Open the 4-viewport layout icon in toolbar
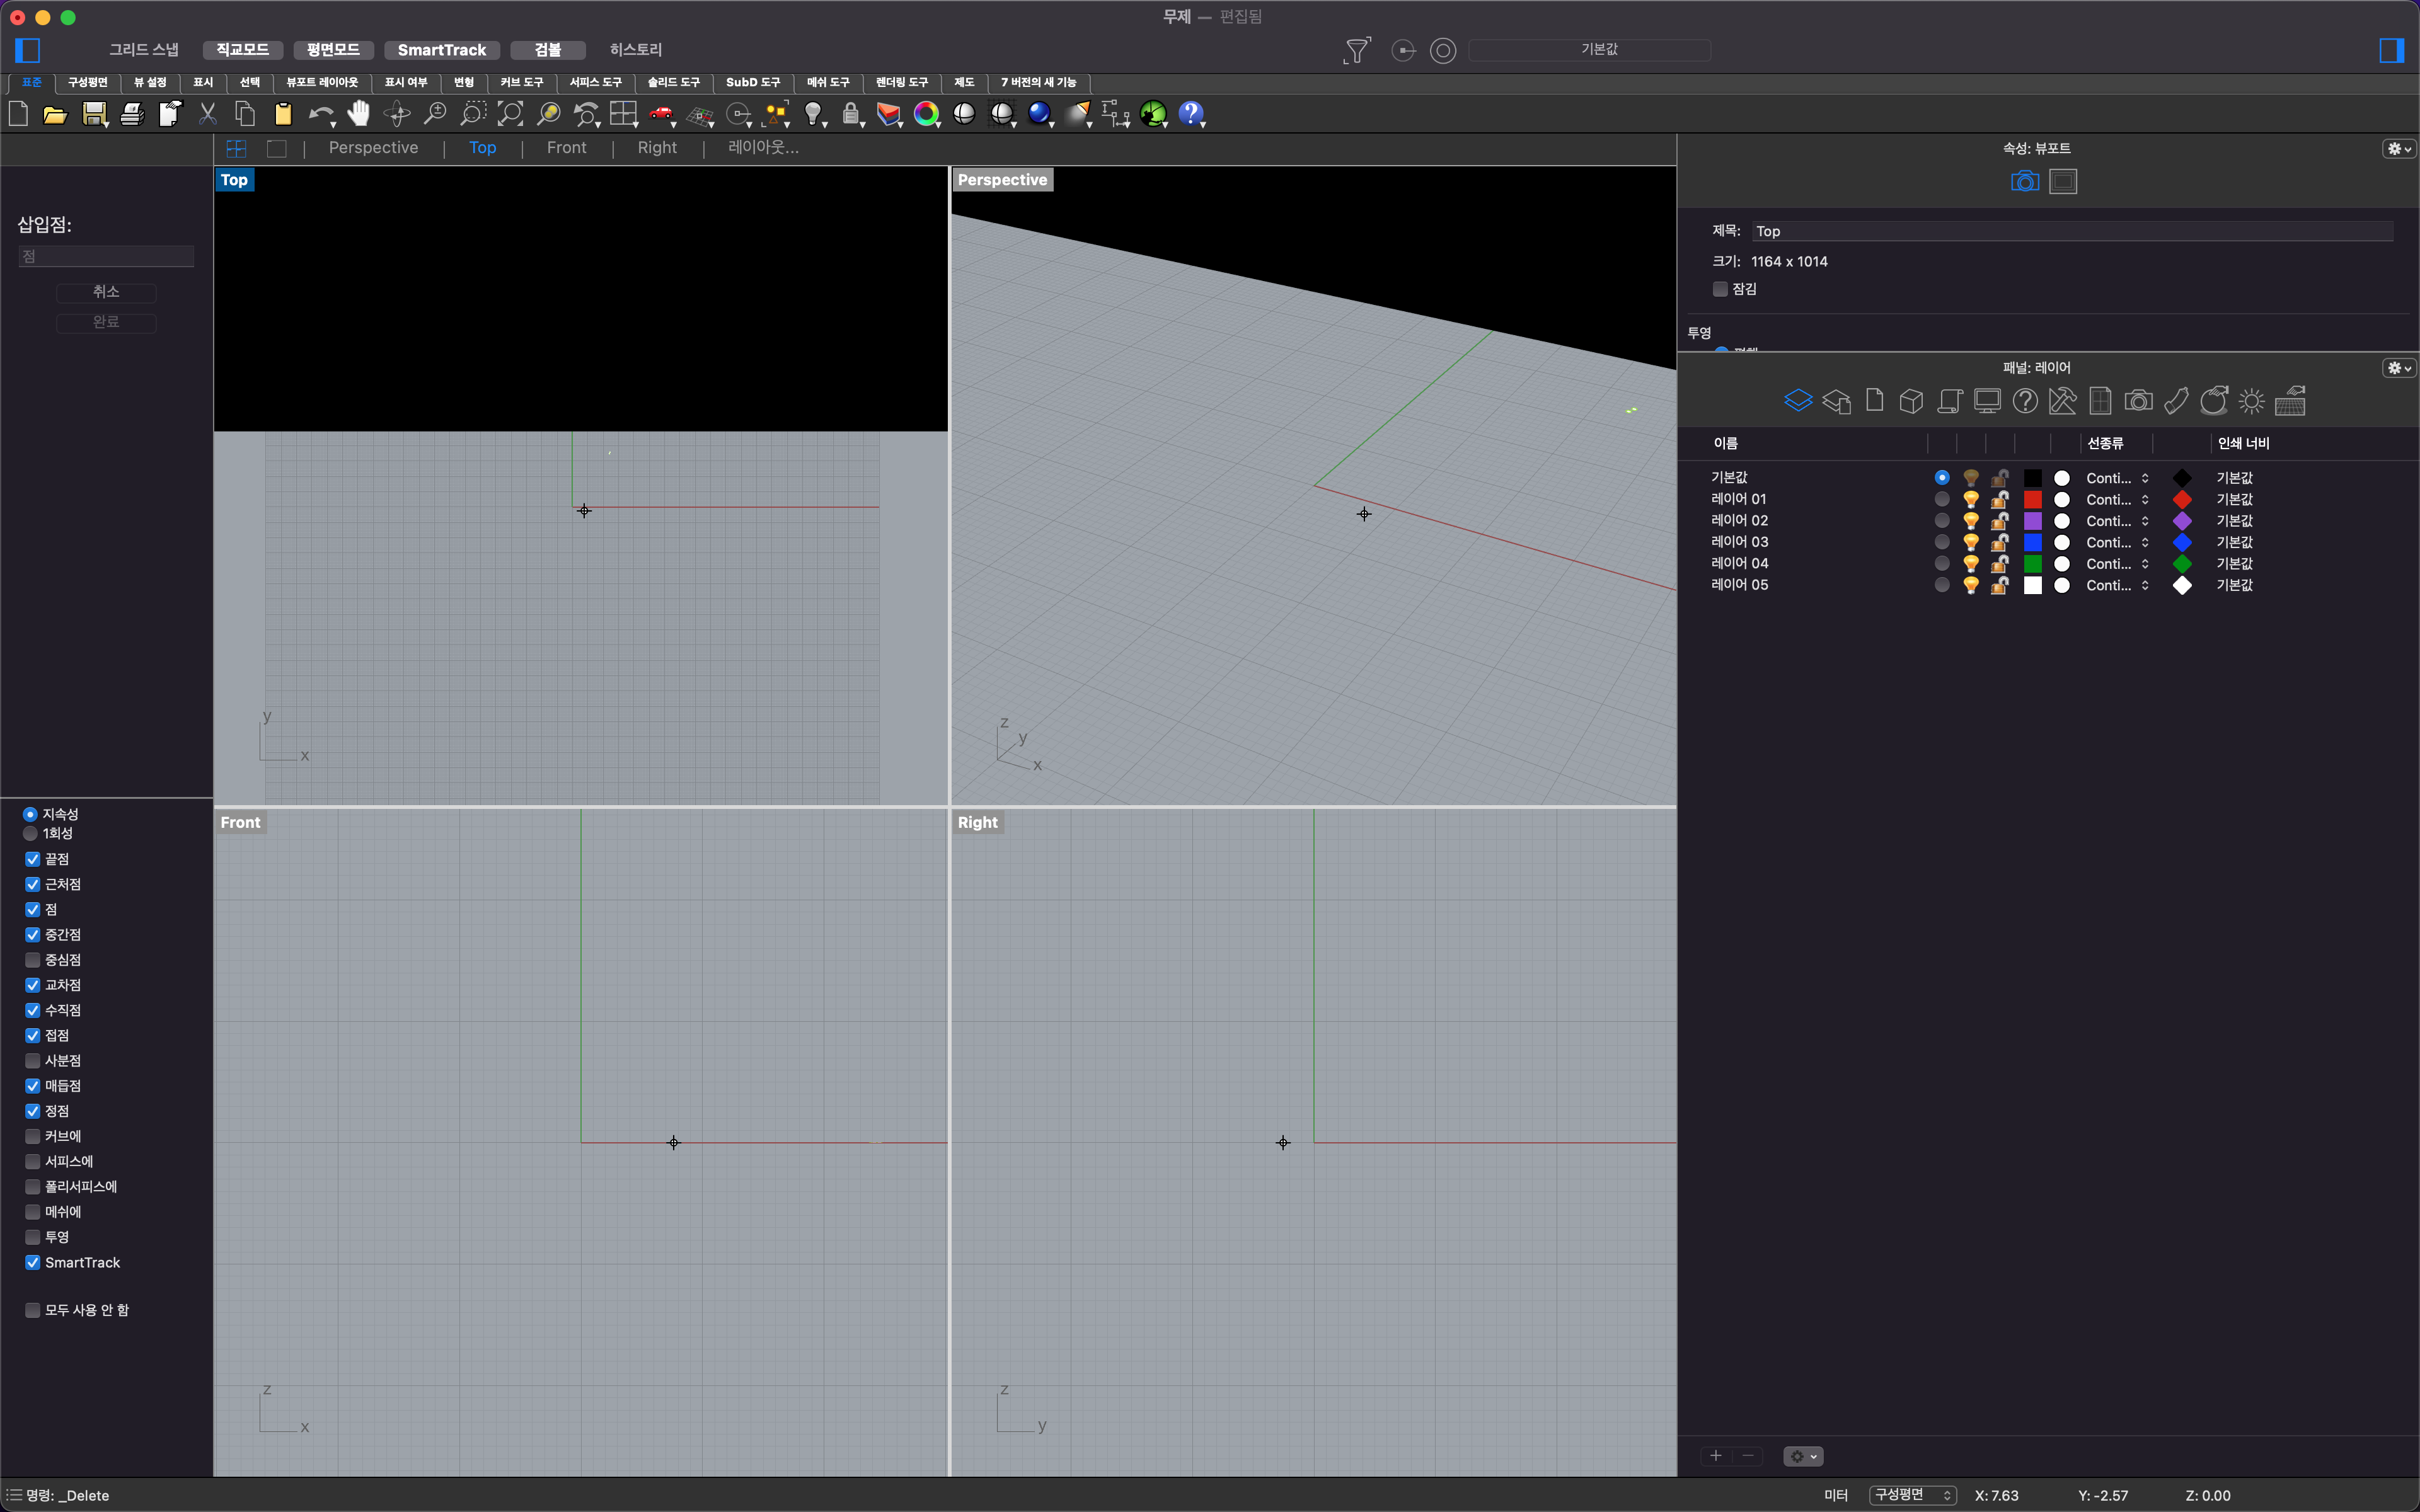This screenshot has width=2420, height=1512. click(624, 114)
